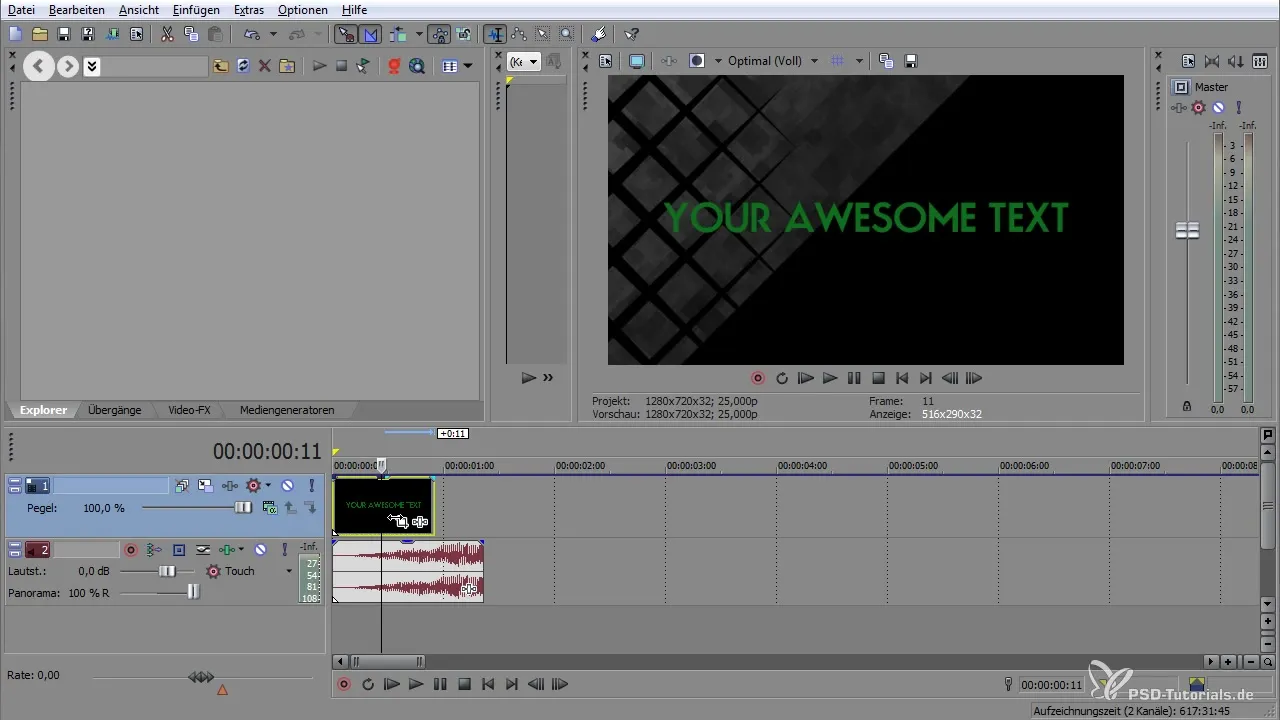
Task: Go back in the Explorer panel
Action: pyautogui.click(x=39, y=66)
